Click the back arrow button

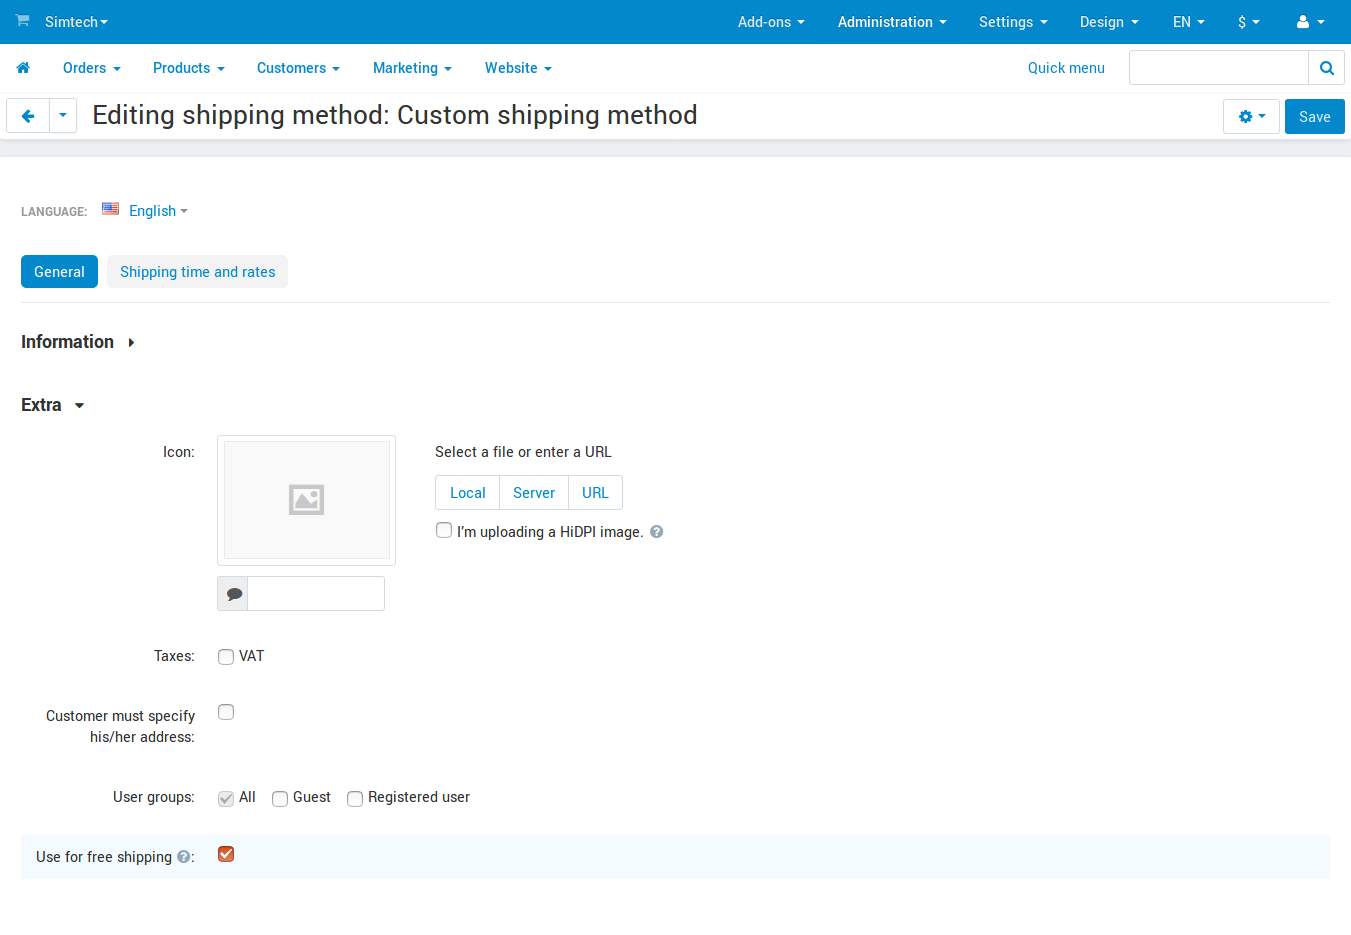coord(28,116)
